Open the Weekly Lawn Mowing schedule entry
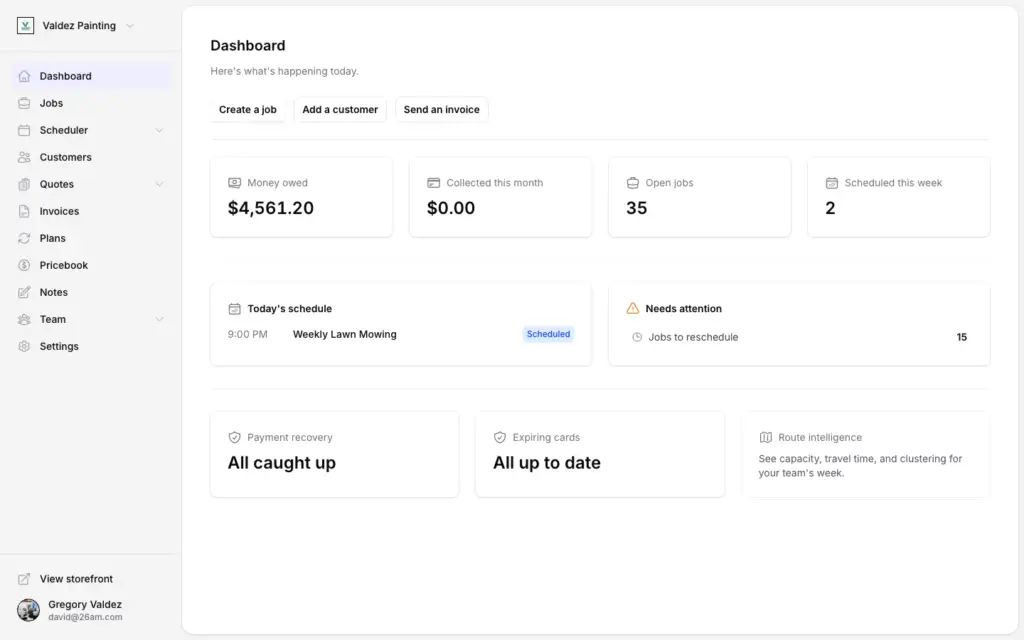This screenshot has width=1024, height=640. 401,334
